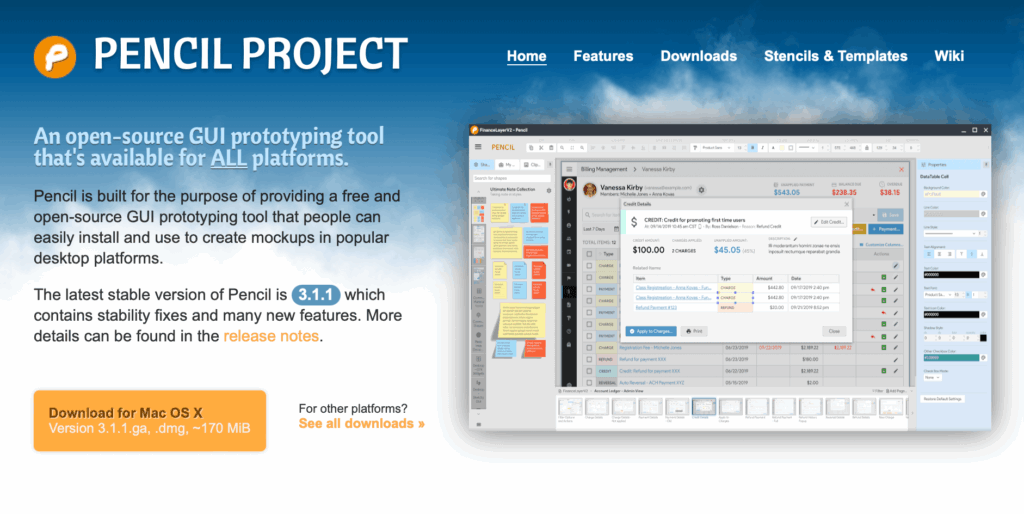This screenshot has height=514, width=1024.
Task: Open the Wiki navigation item
Action: tap(949, 56)
